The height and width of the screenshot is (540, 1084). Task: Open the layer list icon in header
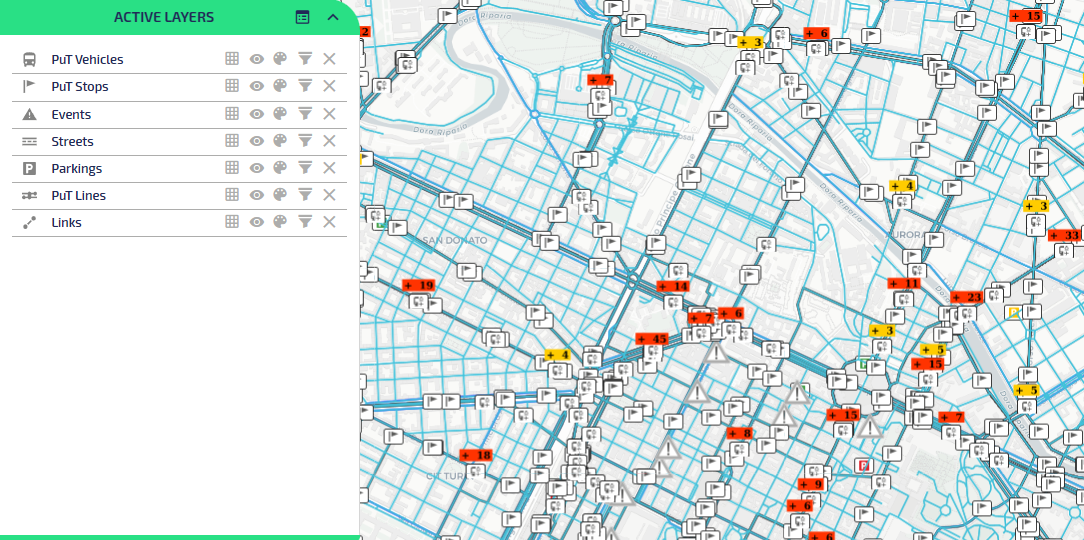(302, 17)
